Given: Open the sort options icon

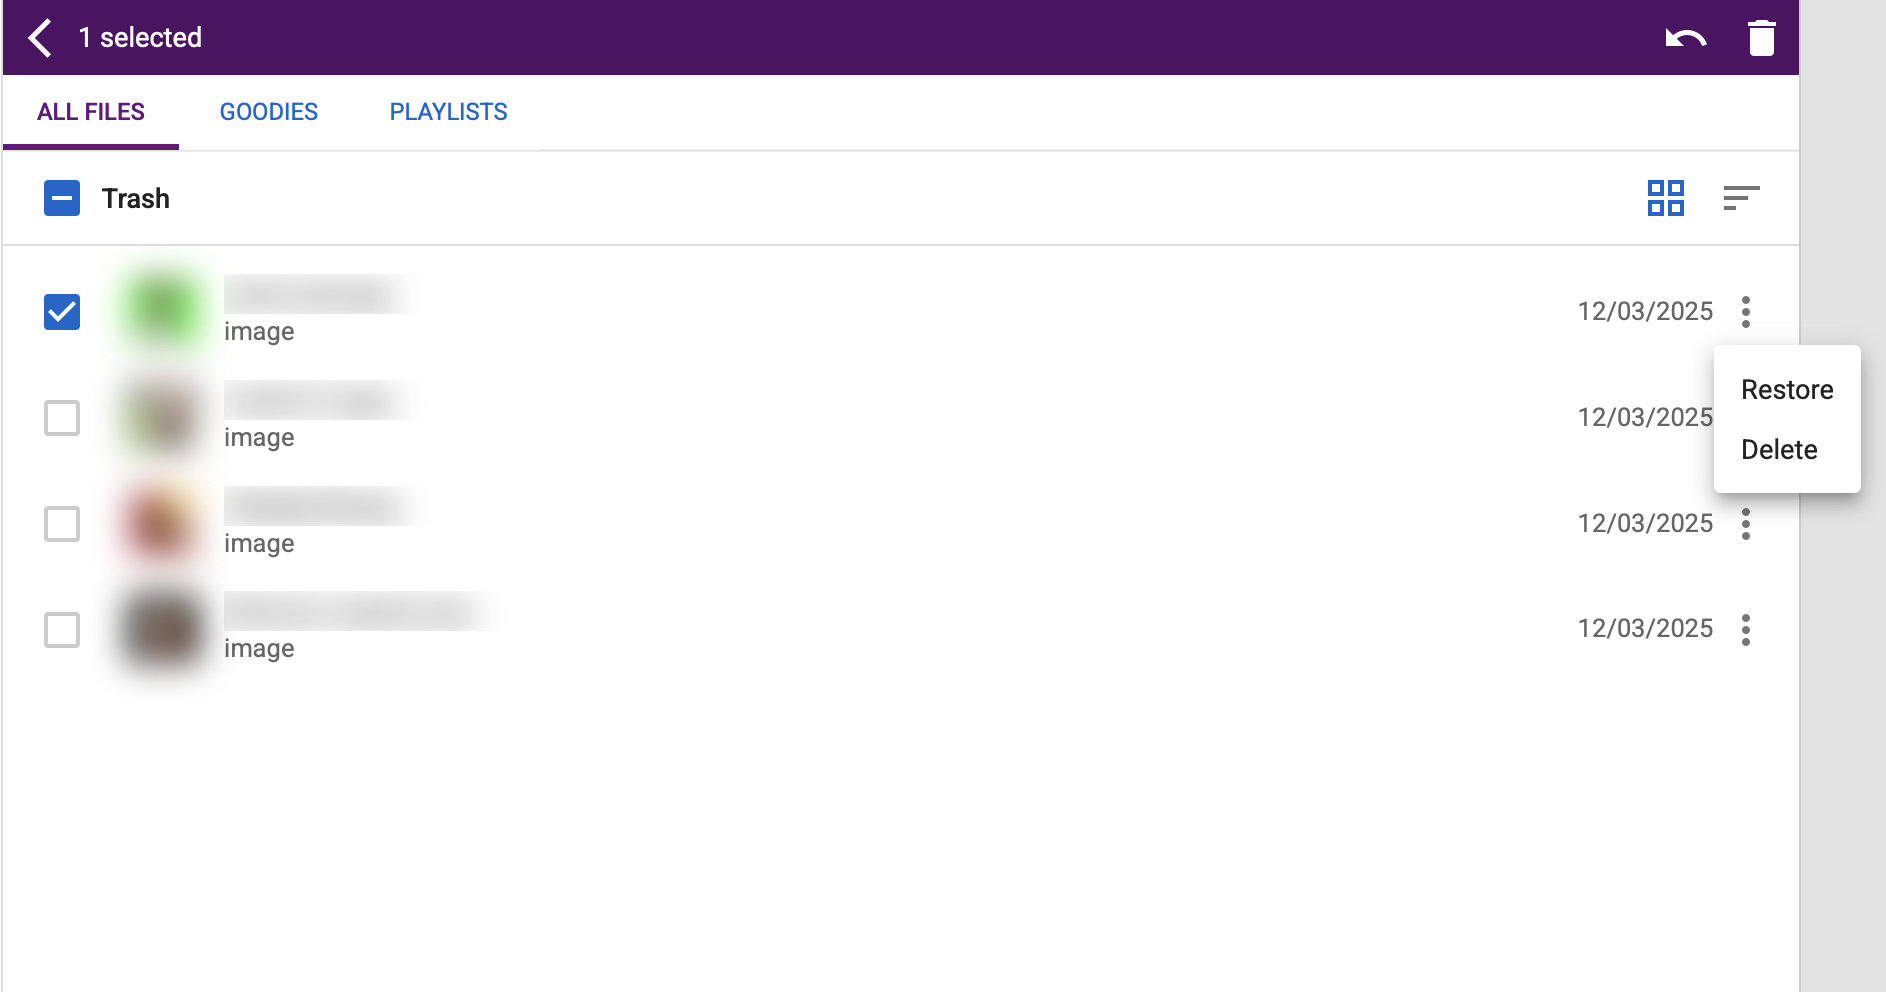Looking at the screenshot, I should (1741, 198).
